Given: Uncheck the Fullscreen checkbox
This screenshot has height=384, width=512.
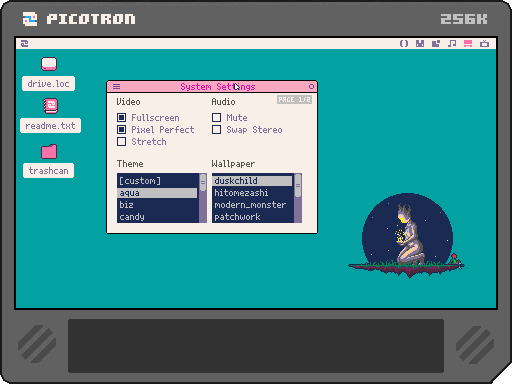Looking at the screenshot, I should point(122,118).
